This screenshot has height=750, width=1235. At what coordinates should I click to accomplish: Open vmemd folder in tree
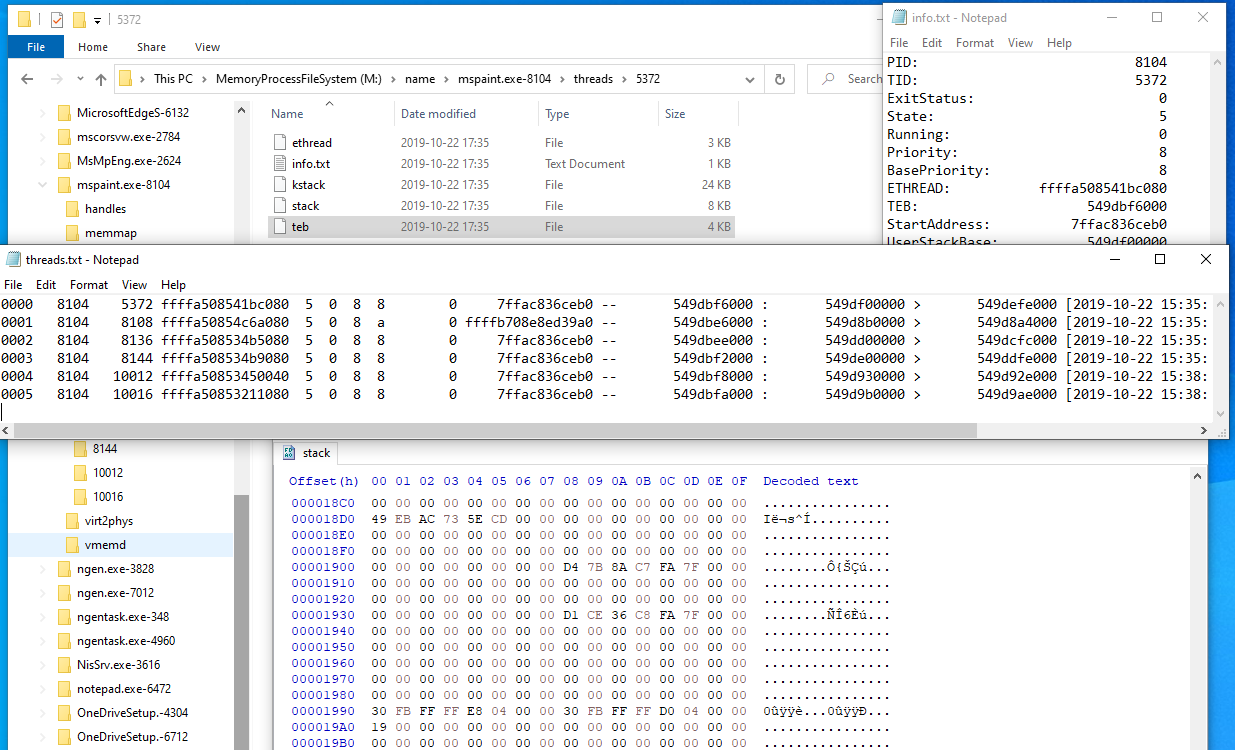[105, 545]
